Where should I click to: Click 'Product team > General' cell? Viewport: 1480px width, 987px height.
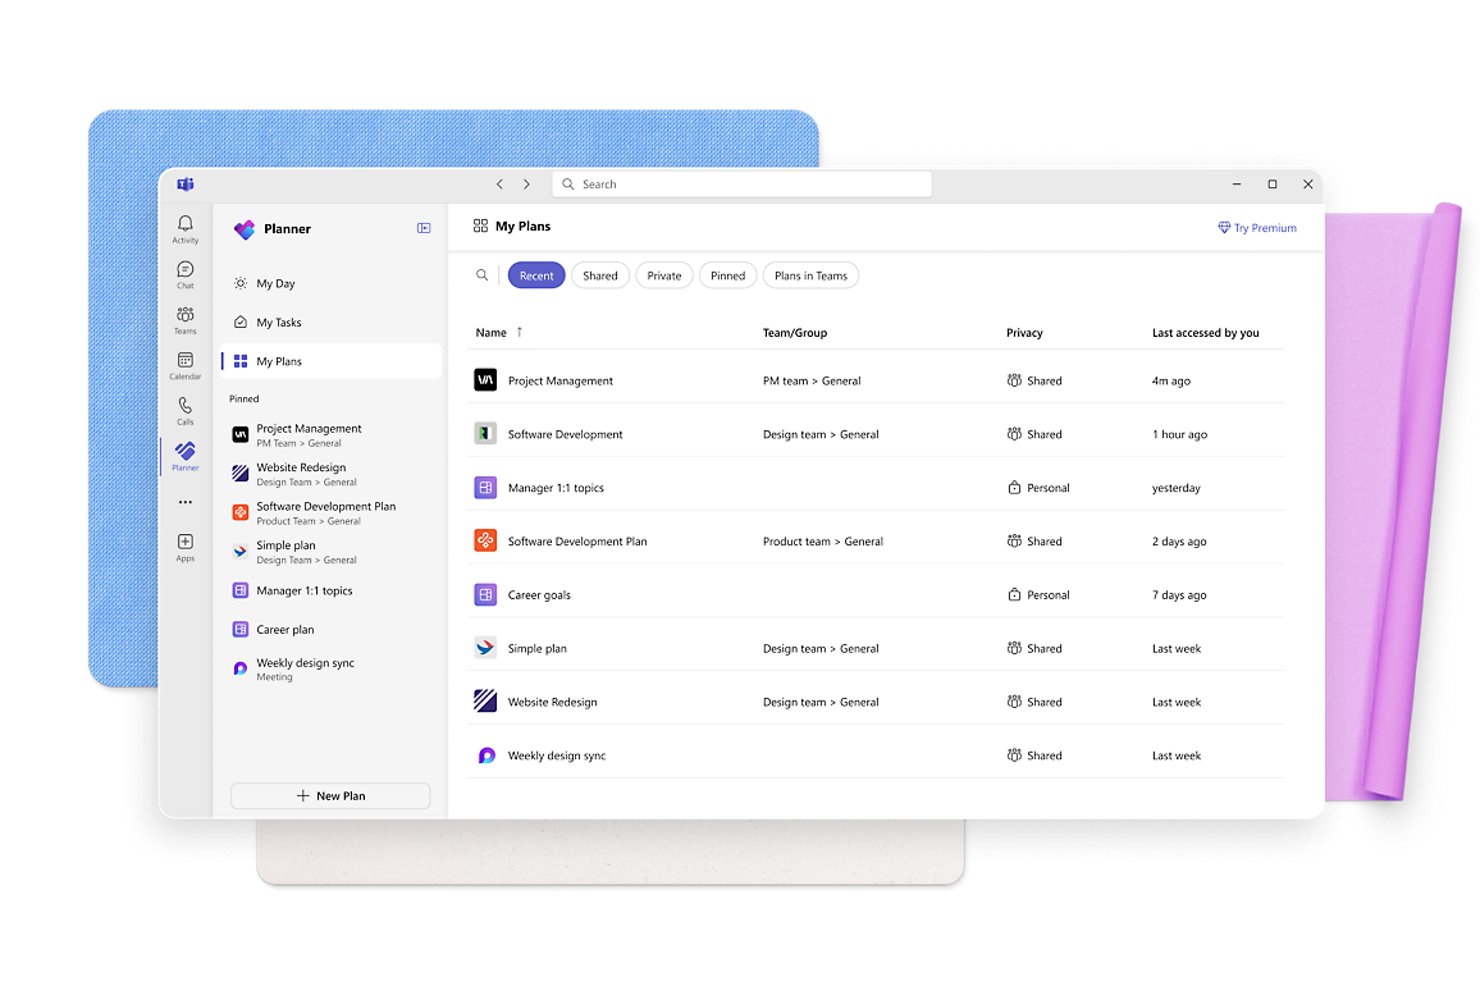[x=823, y=541]
